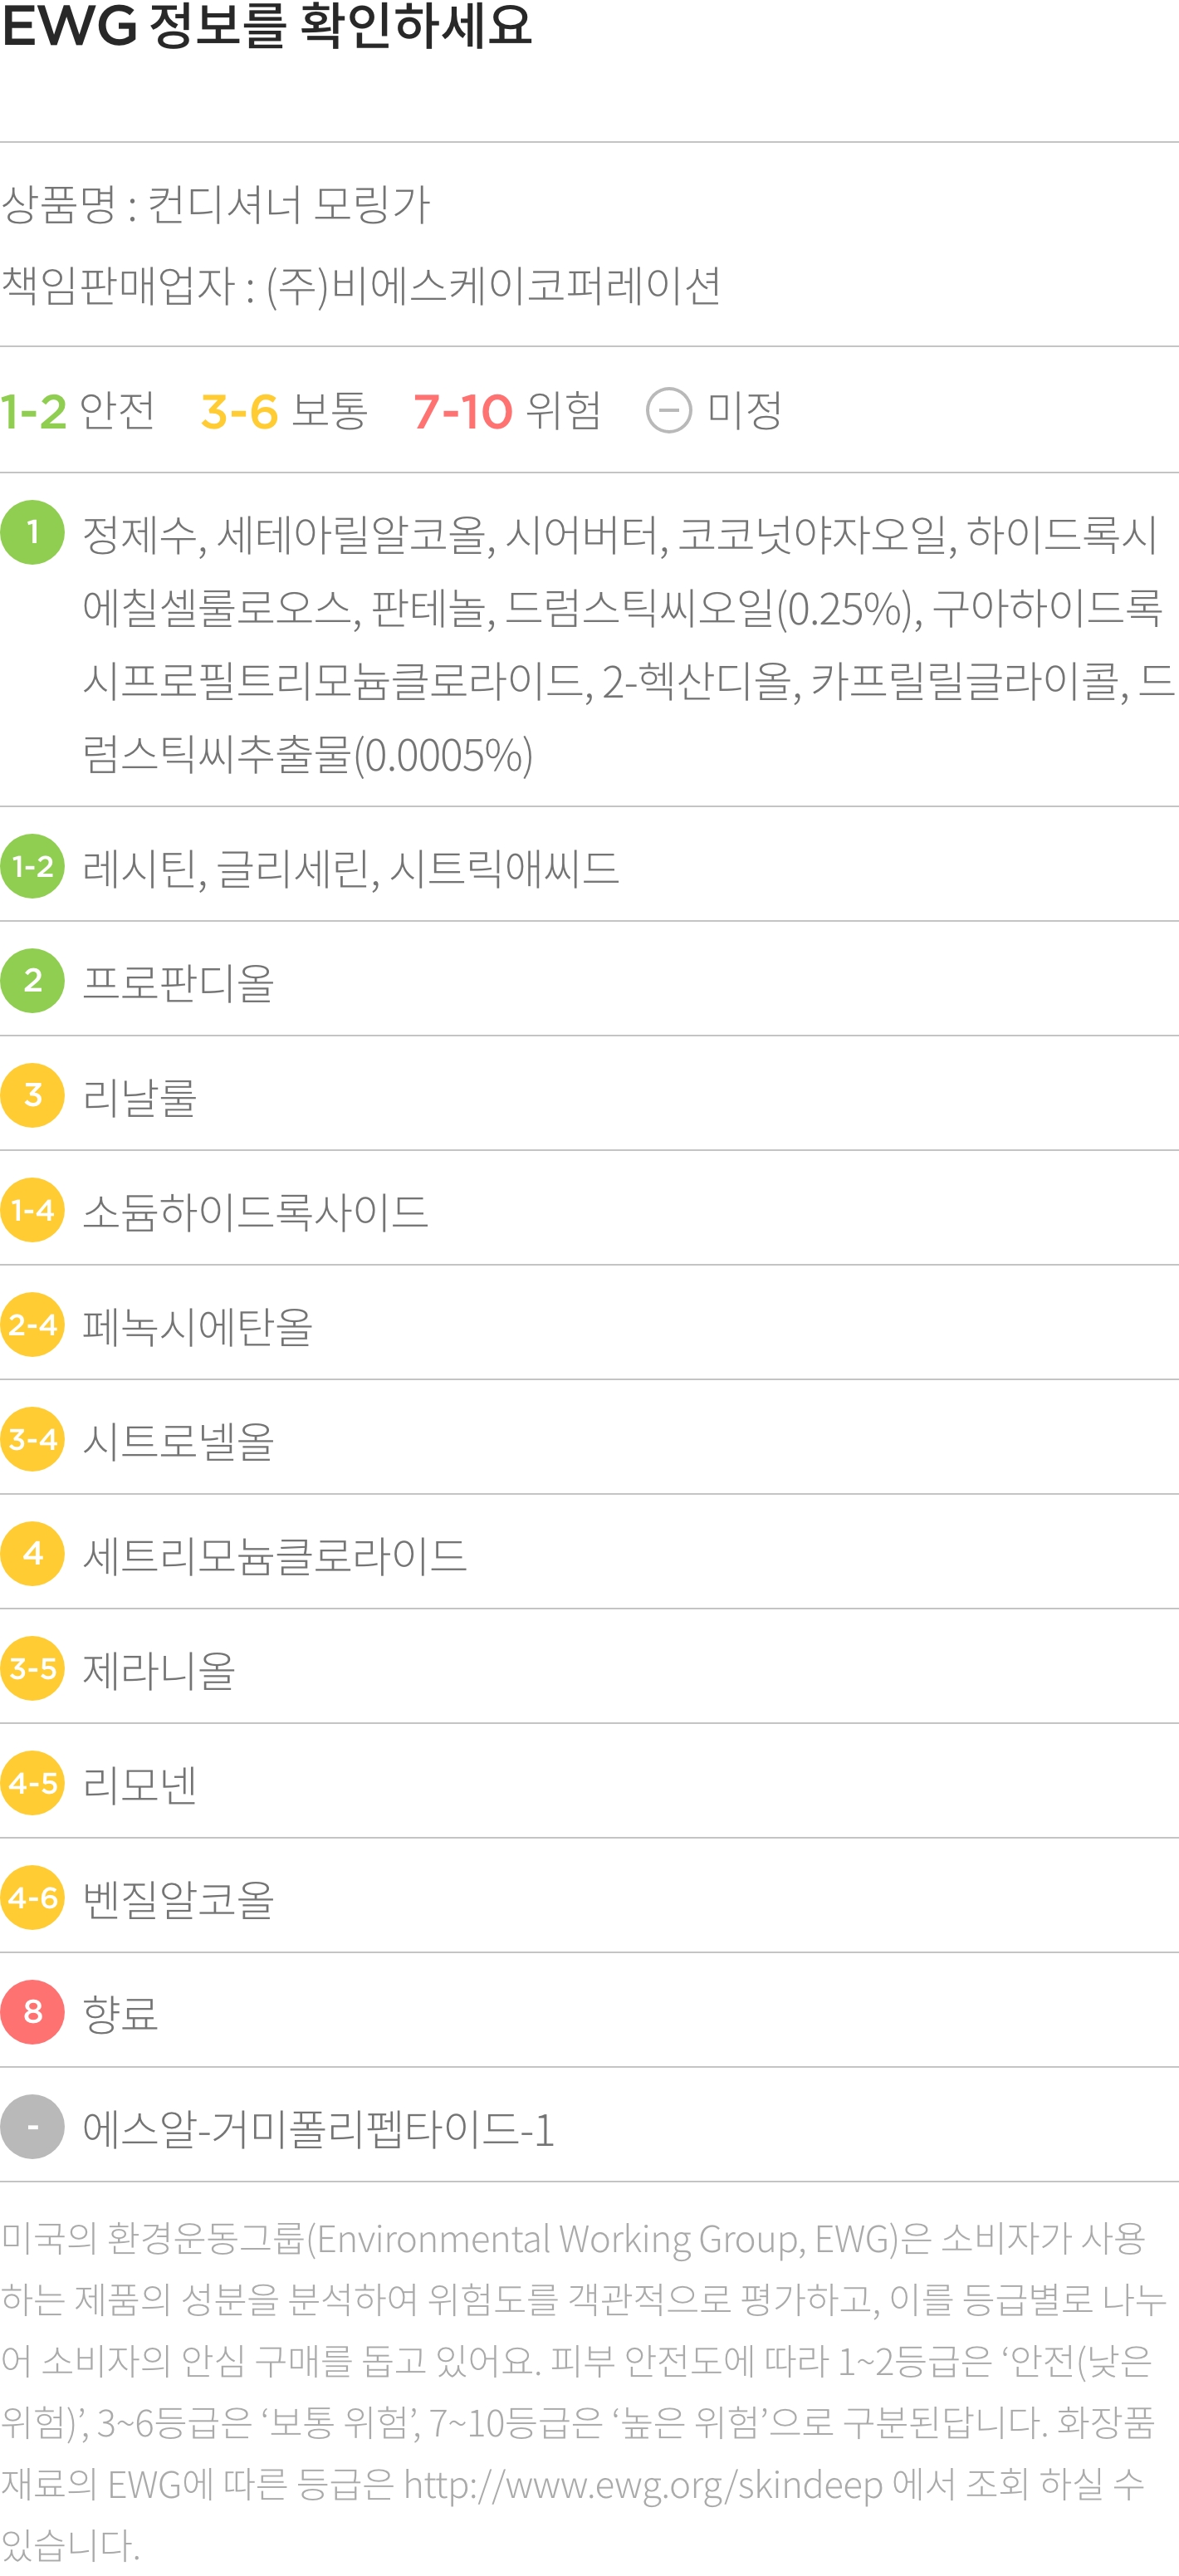Click the 향료 ingredient name
This screenshot has width=1179, height=2576.
tap(120, 2013)
